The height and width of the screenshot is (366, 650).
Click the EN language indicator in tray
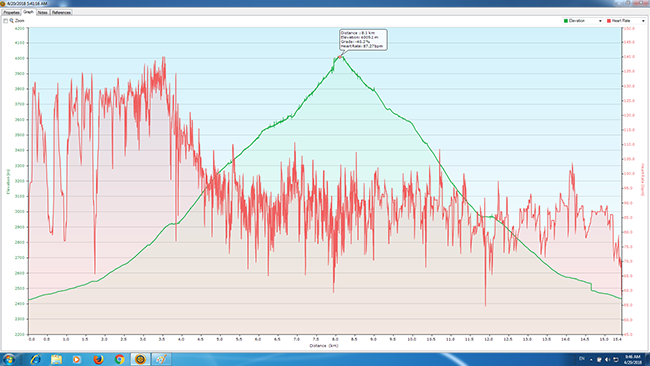(582, 359)
